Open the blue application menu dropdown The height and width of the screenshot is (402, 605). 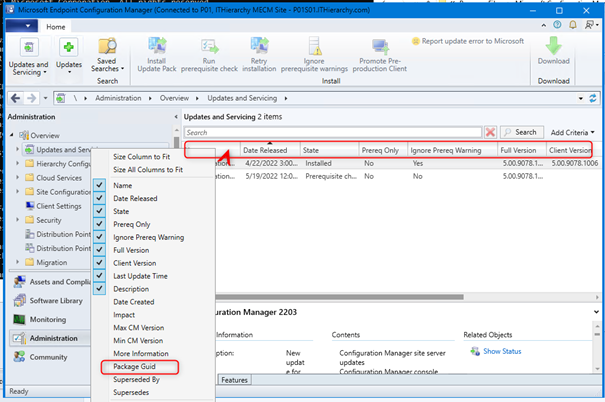click(x=22, y=26)
